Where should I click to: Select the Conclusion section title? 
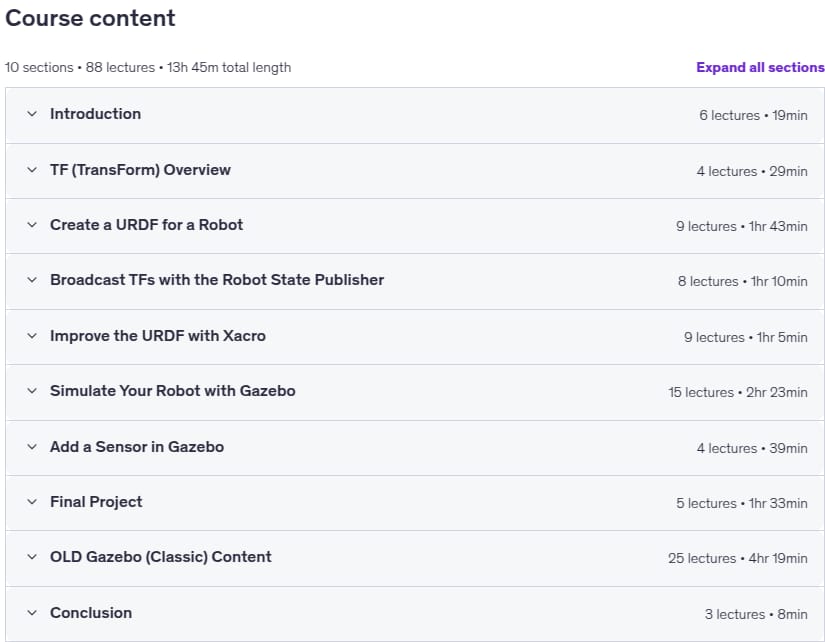click(91, 613)
